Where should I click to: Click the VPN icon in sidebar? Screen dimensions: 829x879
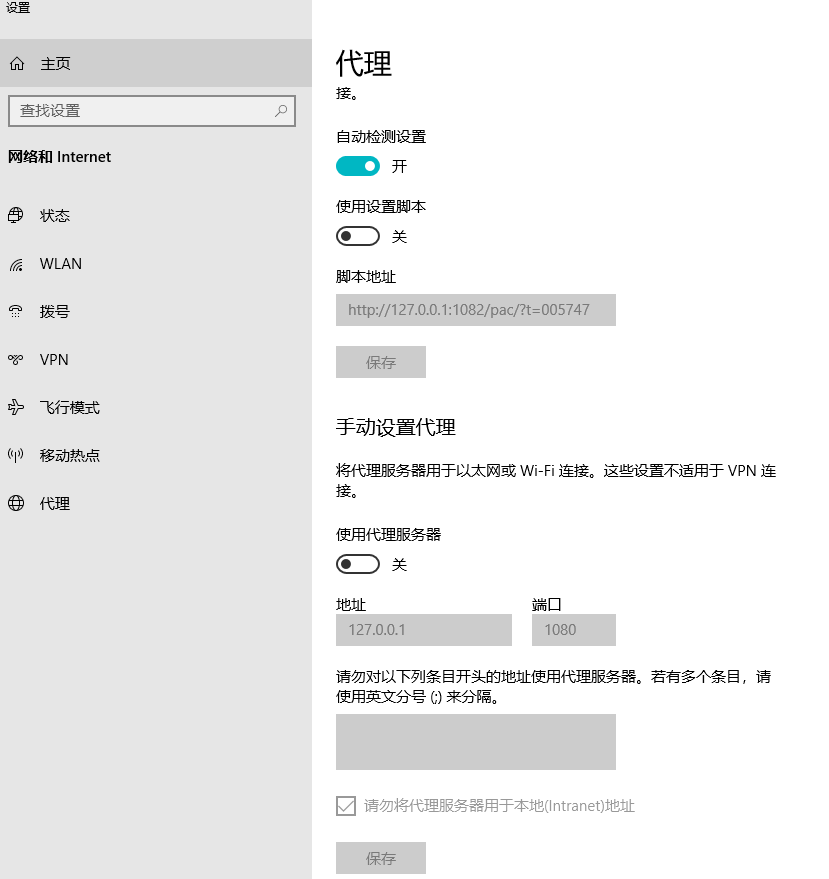(16, 359)
